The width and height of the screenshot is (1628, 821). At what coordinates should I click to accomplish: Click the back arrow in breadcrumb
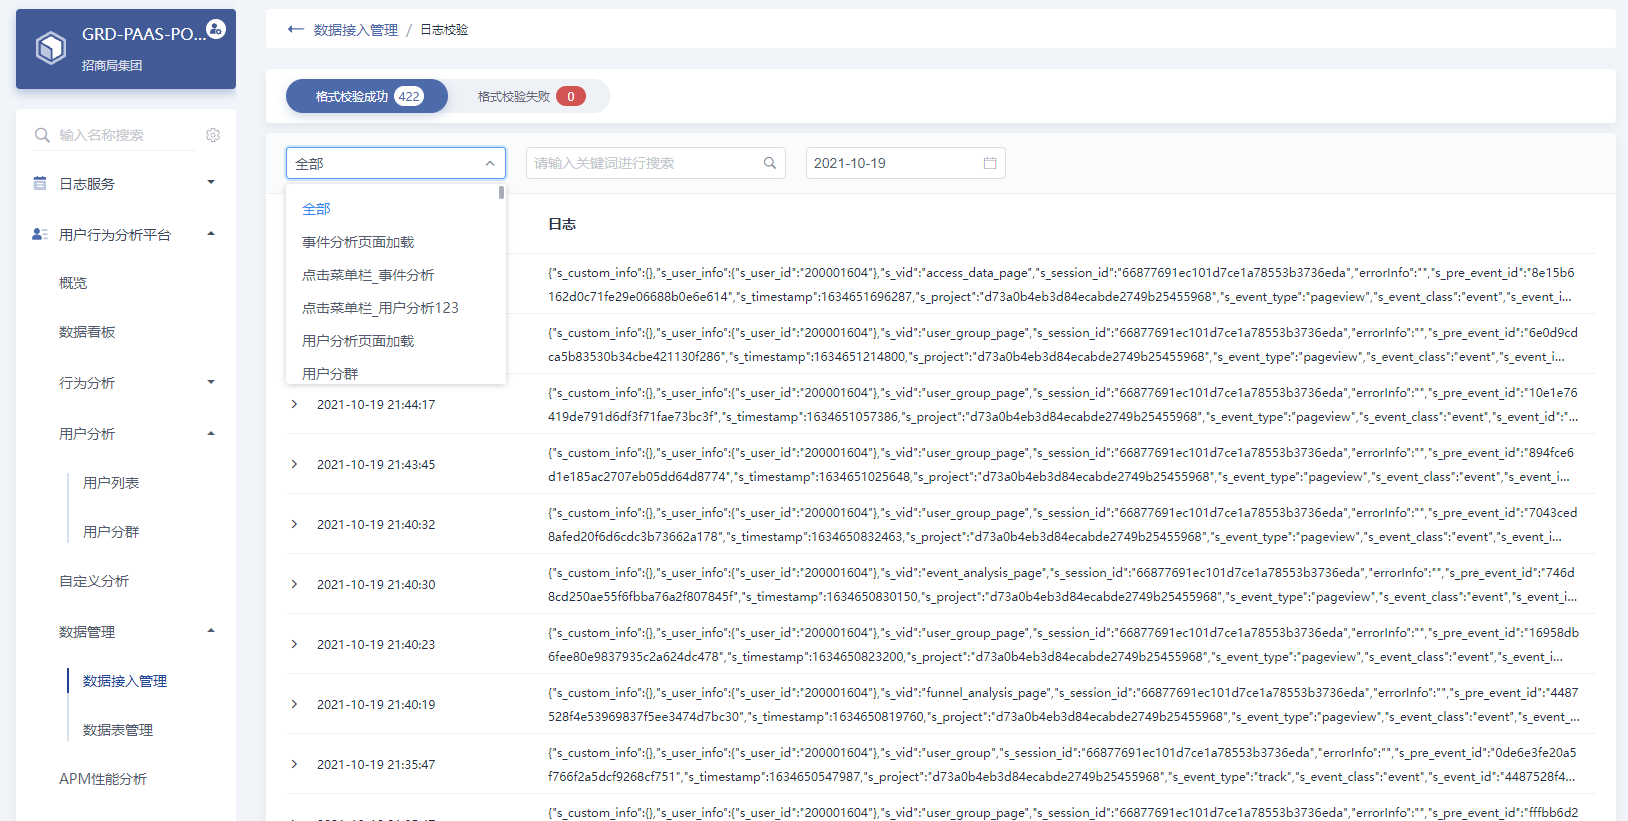[295, 29]
